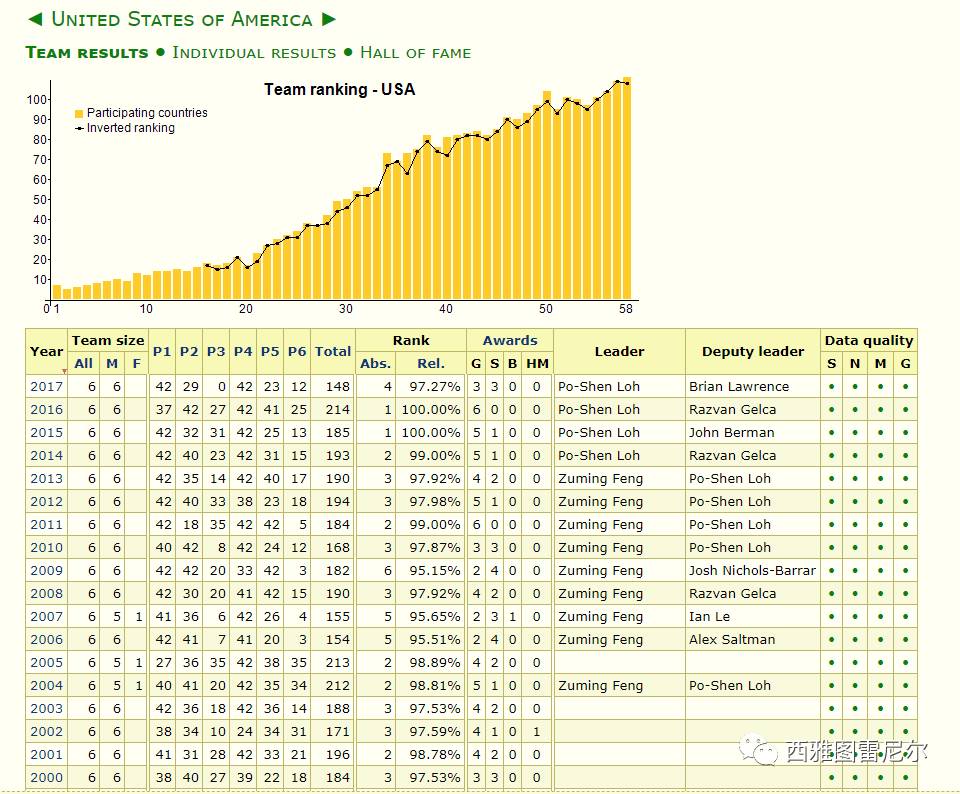
Task: Click the yellow Participating countries legend swatch
Action: pos(79,113)
